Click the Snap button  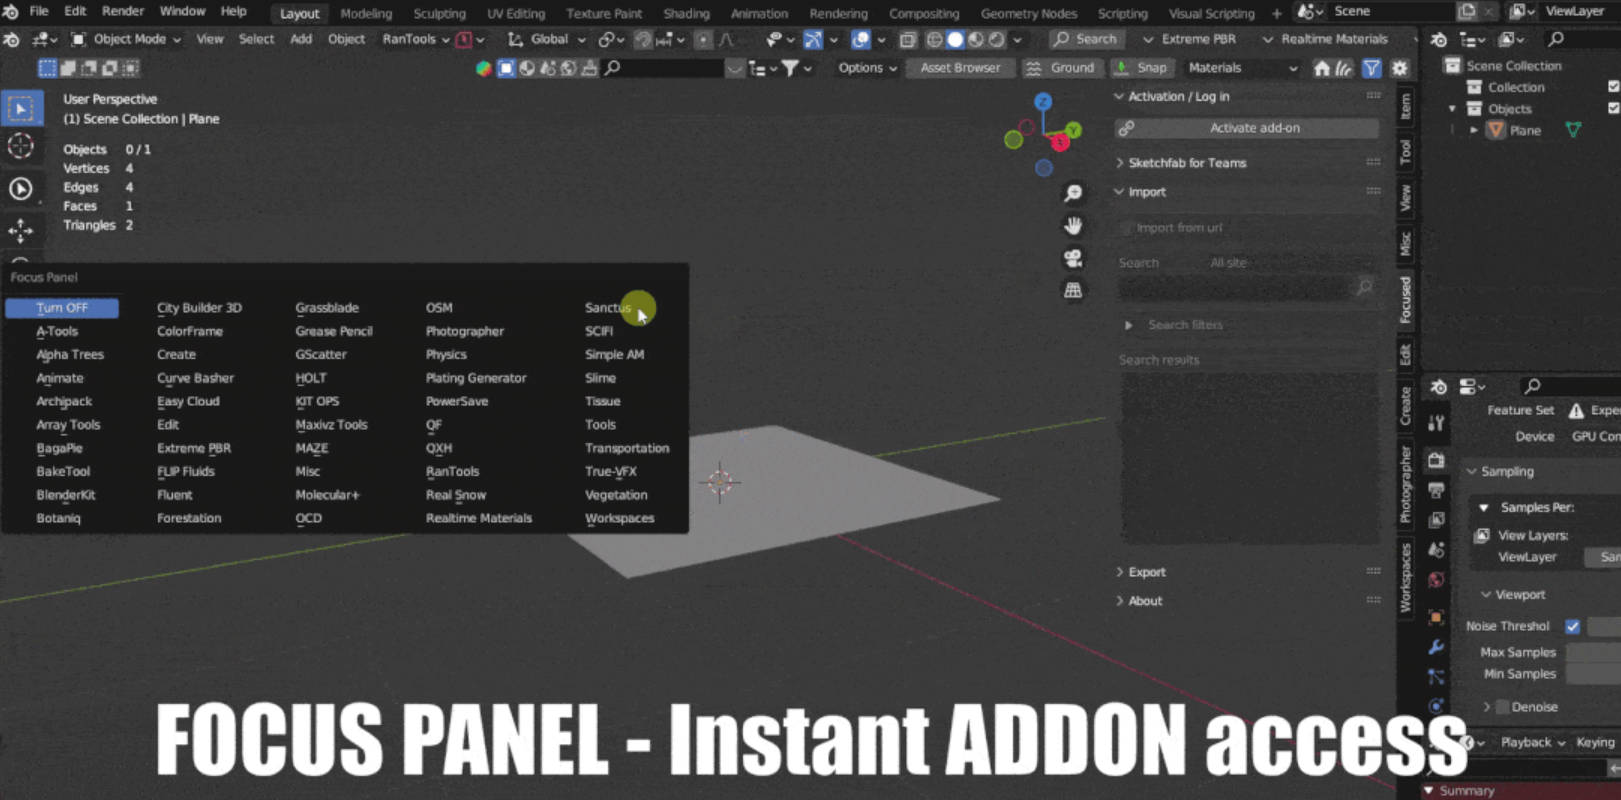coord(1142,68)
